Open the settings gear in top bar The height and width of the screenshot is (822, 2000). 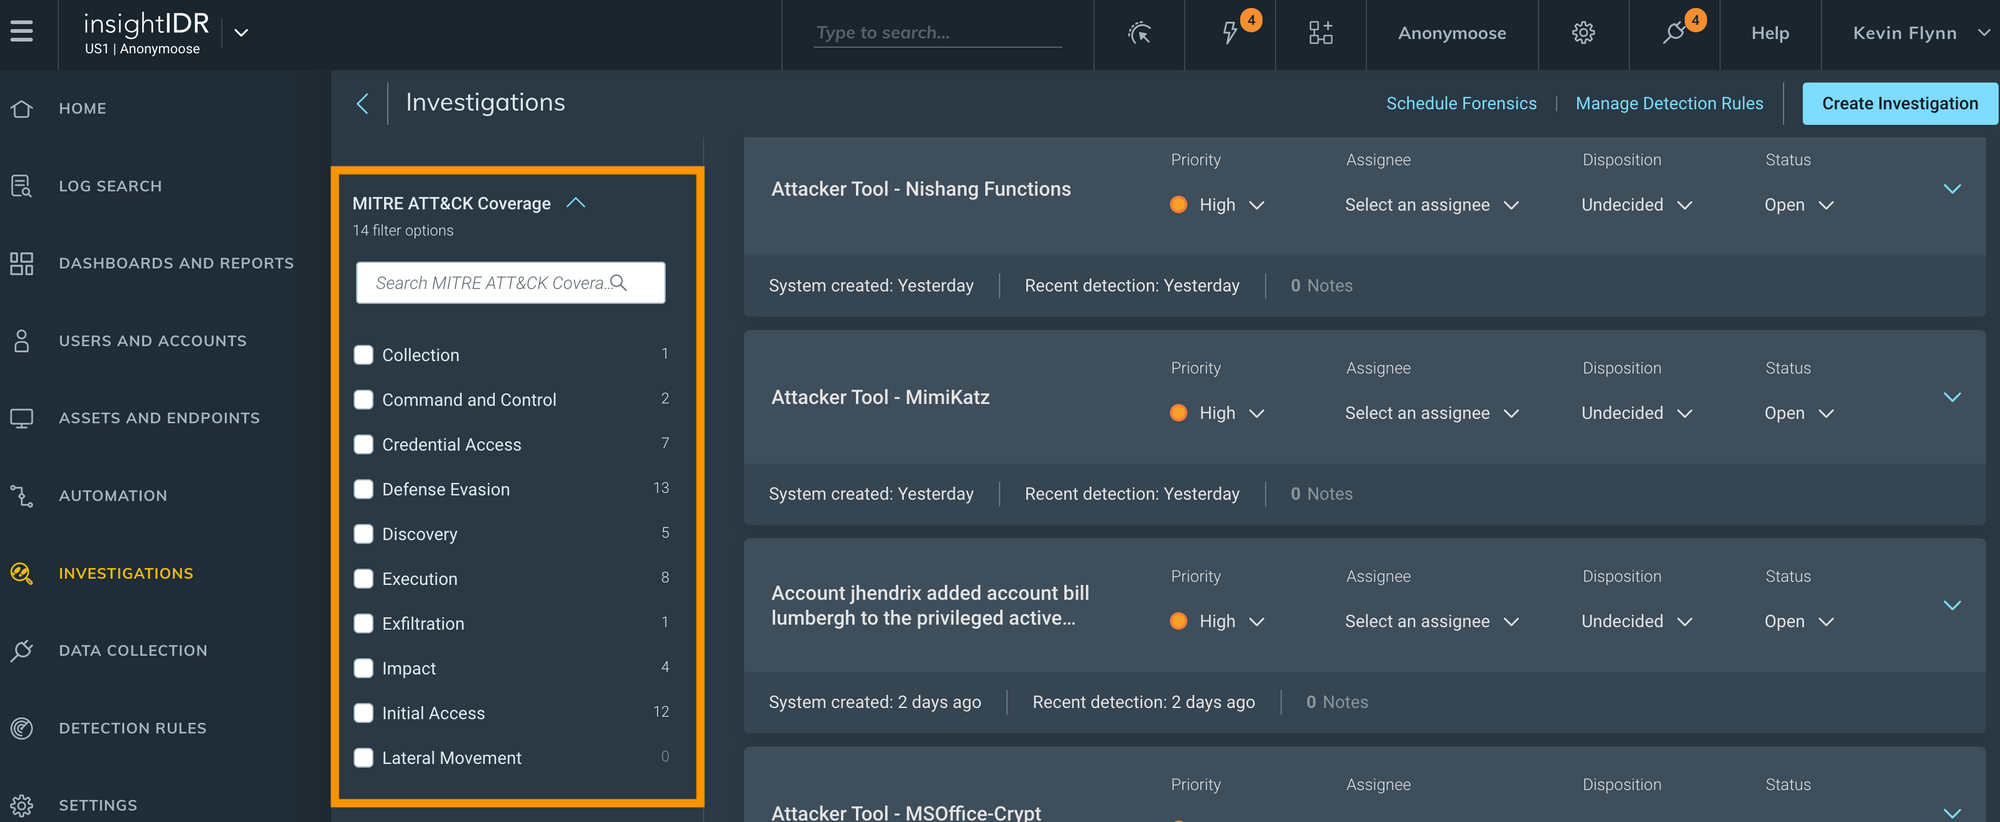tap(1583, 33)
